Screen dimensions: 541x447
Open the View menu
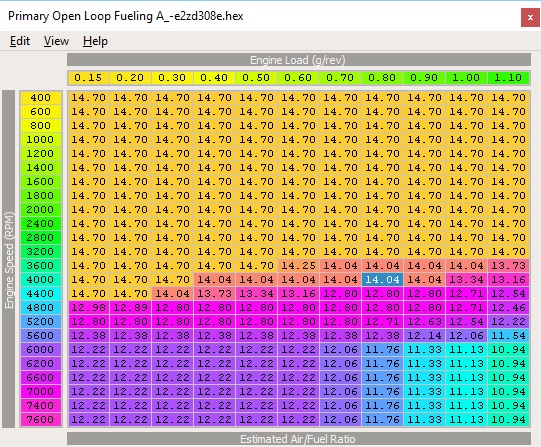pyautogui.click(x=56, y=41)
